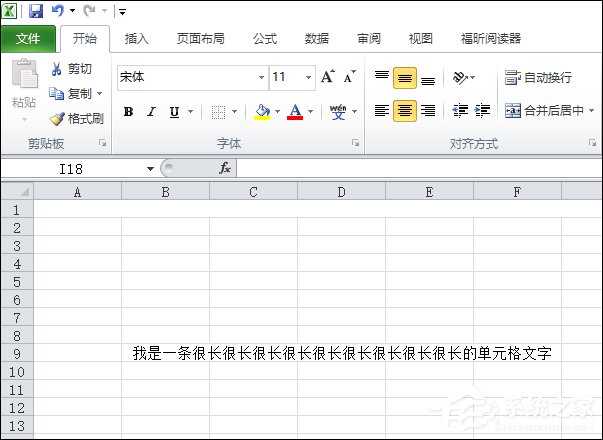Click the insert function fx icon
Screen dimensions: 603x440
click(x=225, y=168)
